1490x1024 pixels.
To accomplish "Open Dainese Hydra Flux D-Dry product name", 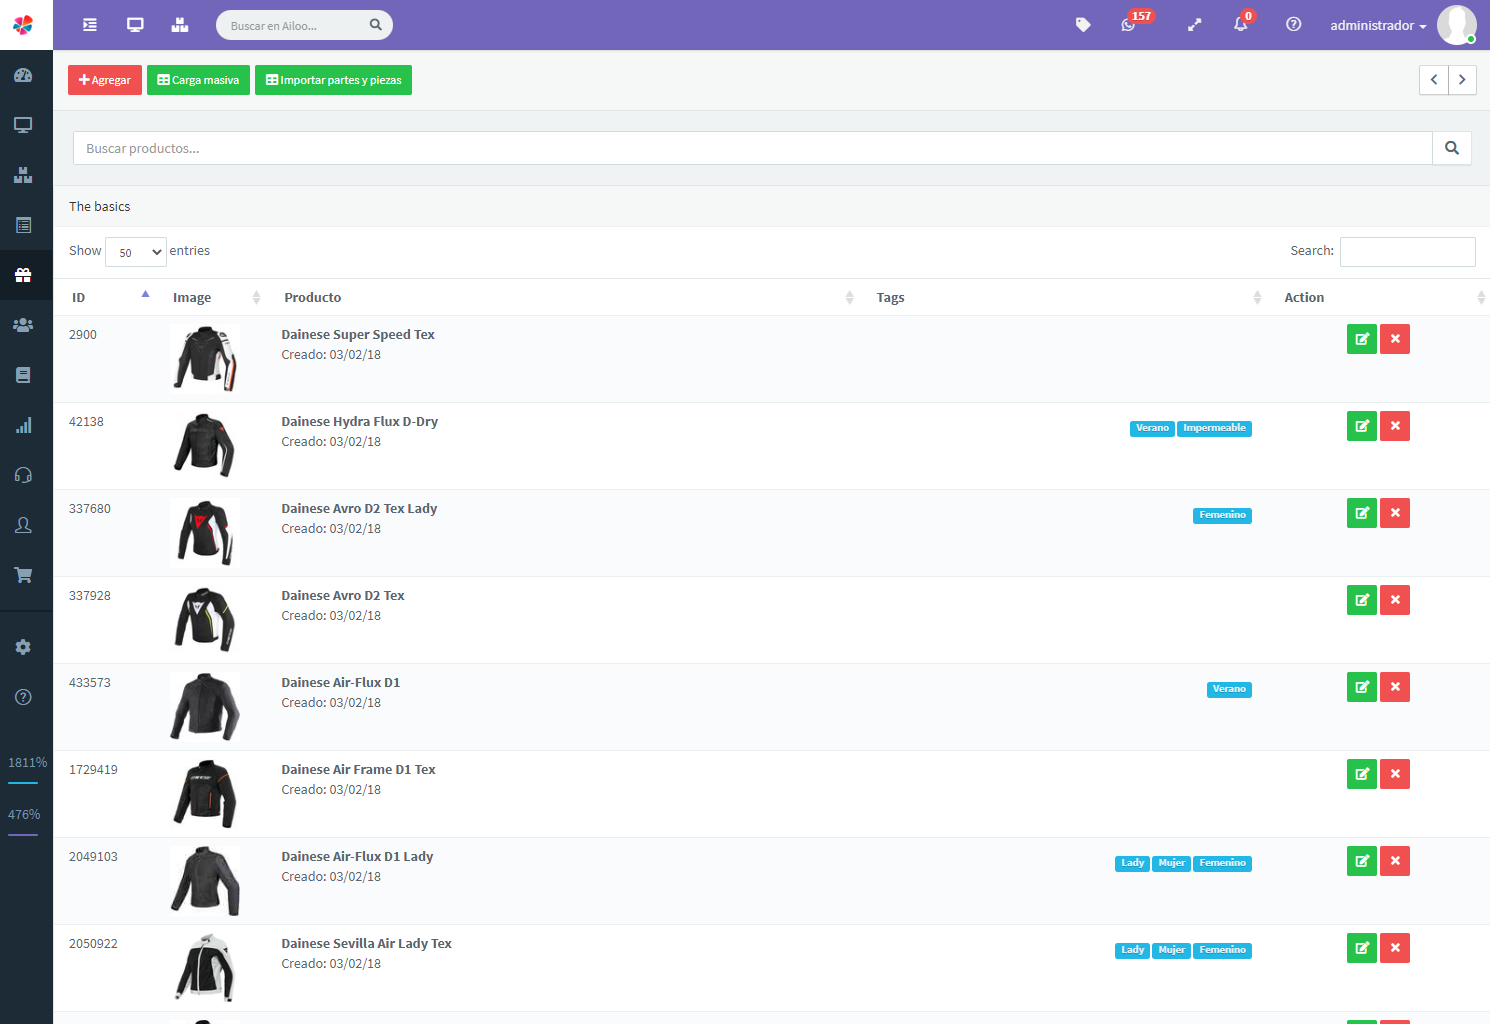I will point(359,422).
